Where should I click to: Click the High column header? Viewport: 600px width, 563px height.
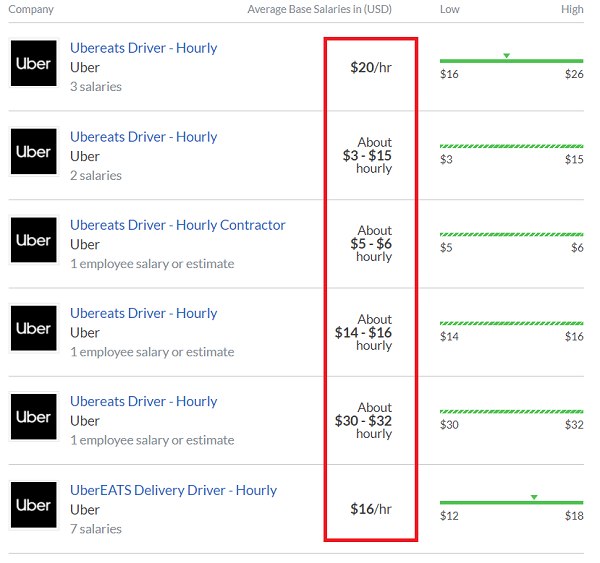coord(572,9)
